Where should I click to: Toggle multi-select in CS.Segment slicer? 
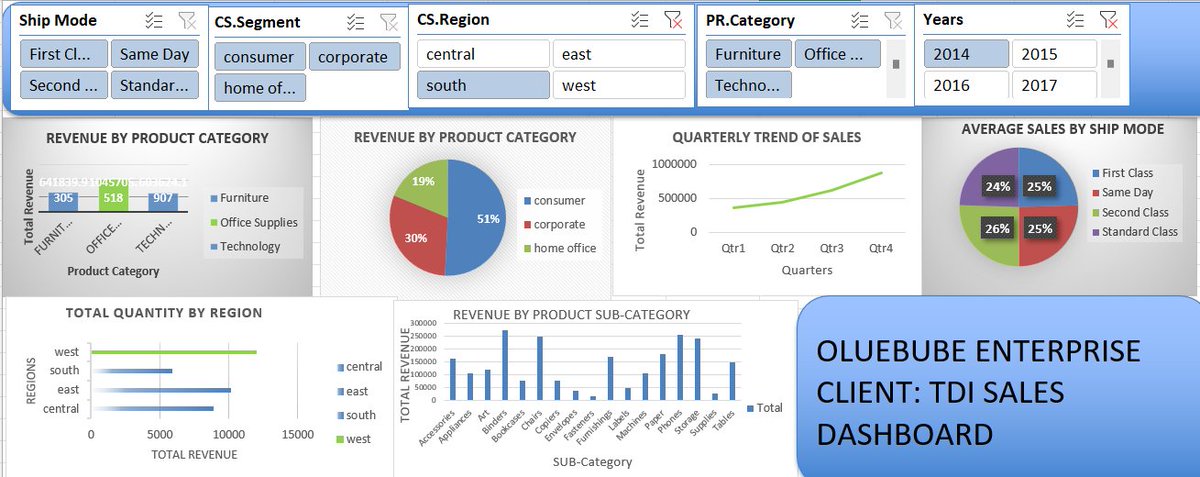[355, 22]
